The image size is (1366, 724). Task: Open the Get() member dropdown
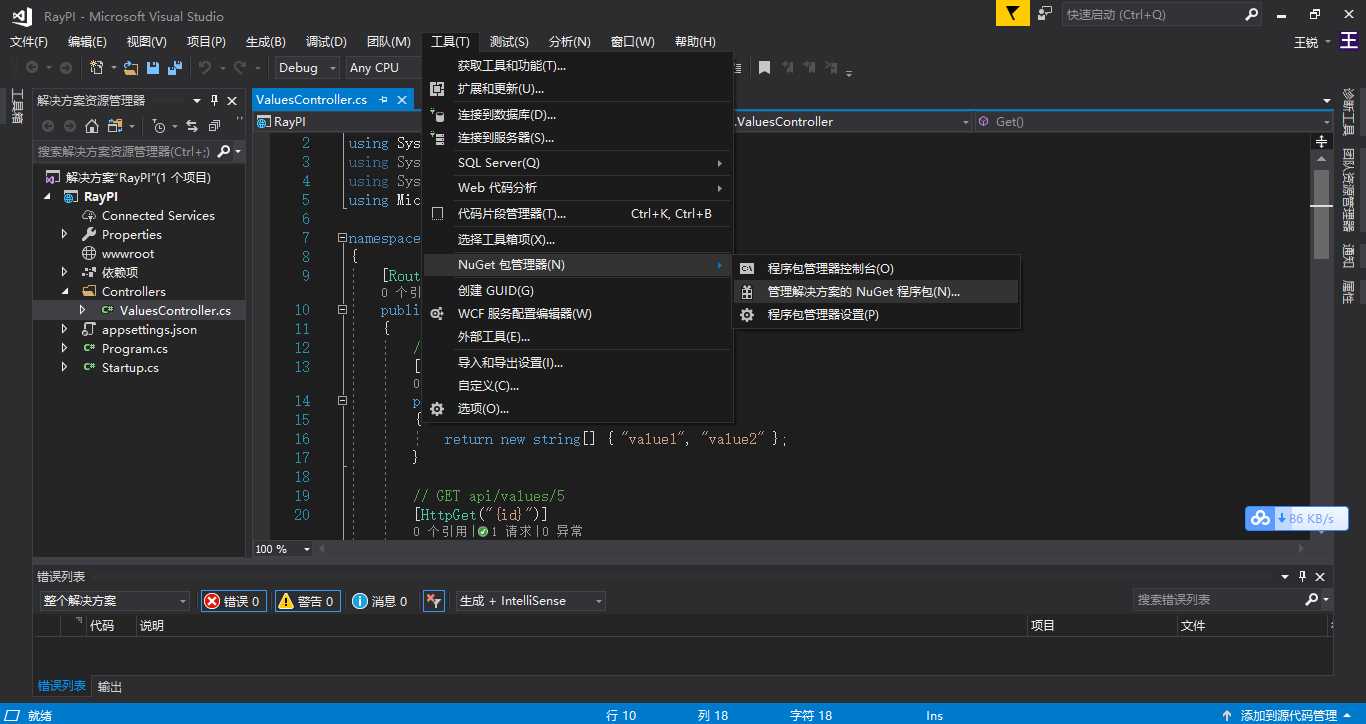pyautogui.click(x=1153, y=121)
